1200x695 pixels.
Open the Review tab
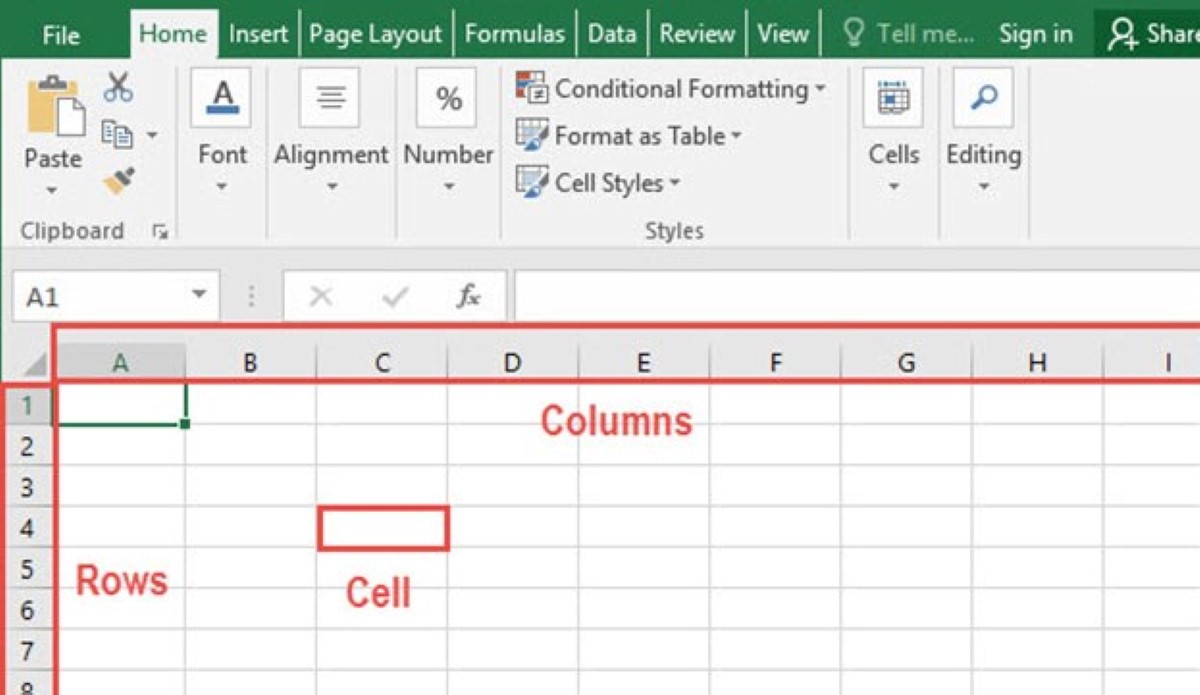697,33
